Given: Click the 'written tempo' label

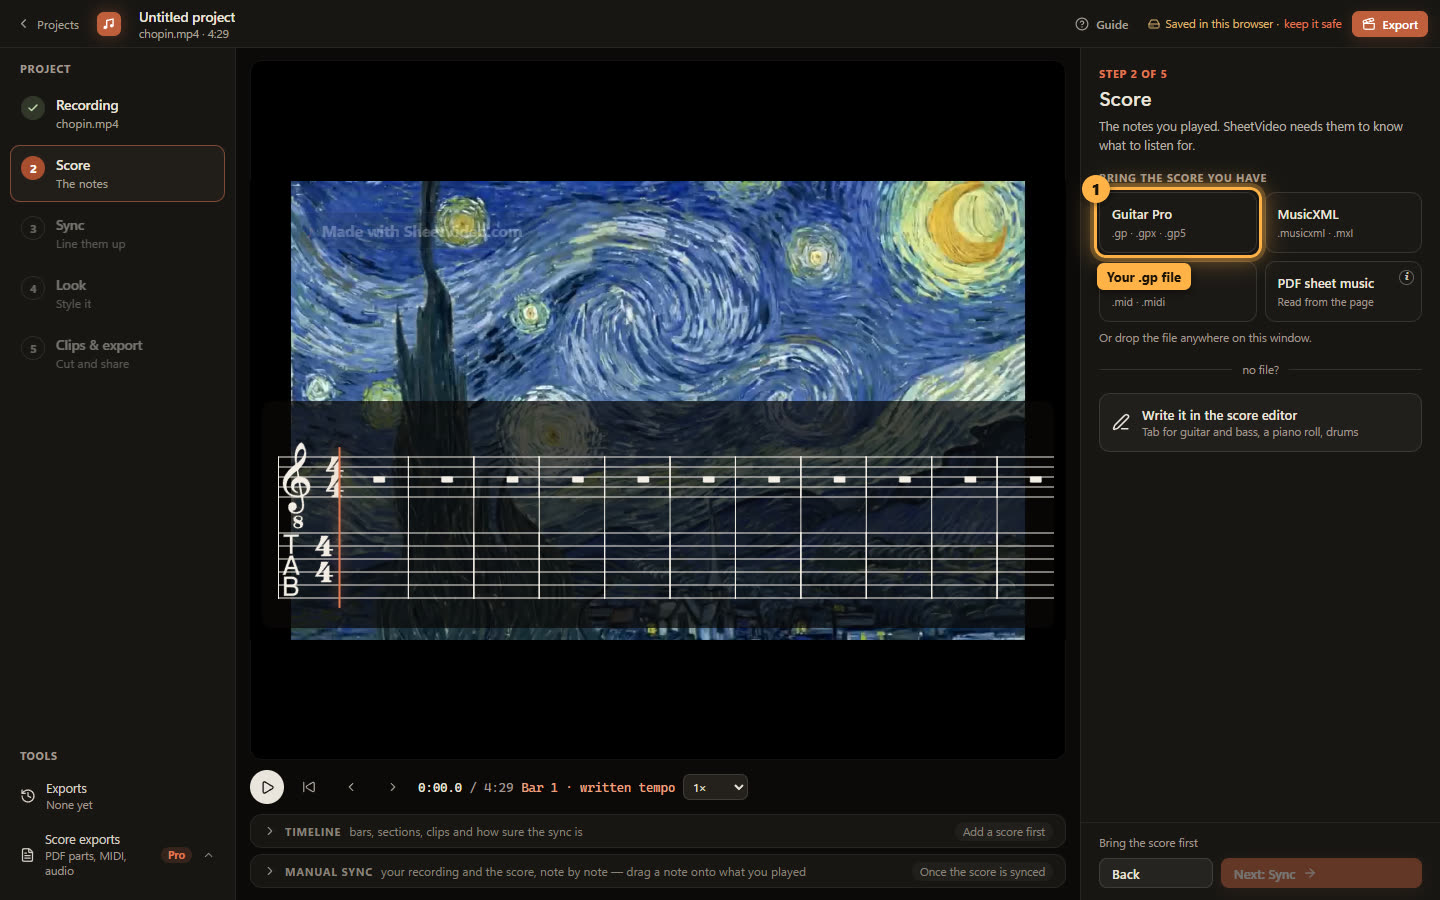Looking at the screenshot, I should [x=627, y=788].
